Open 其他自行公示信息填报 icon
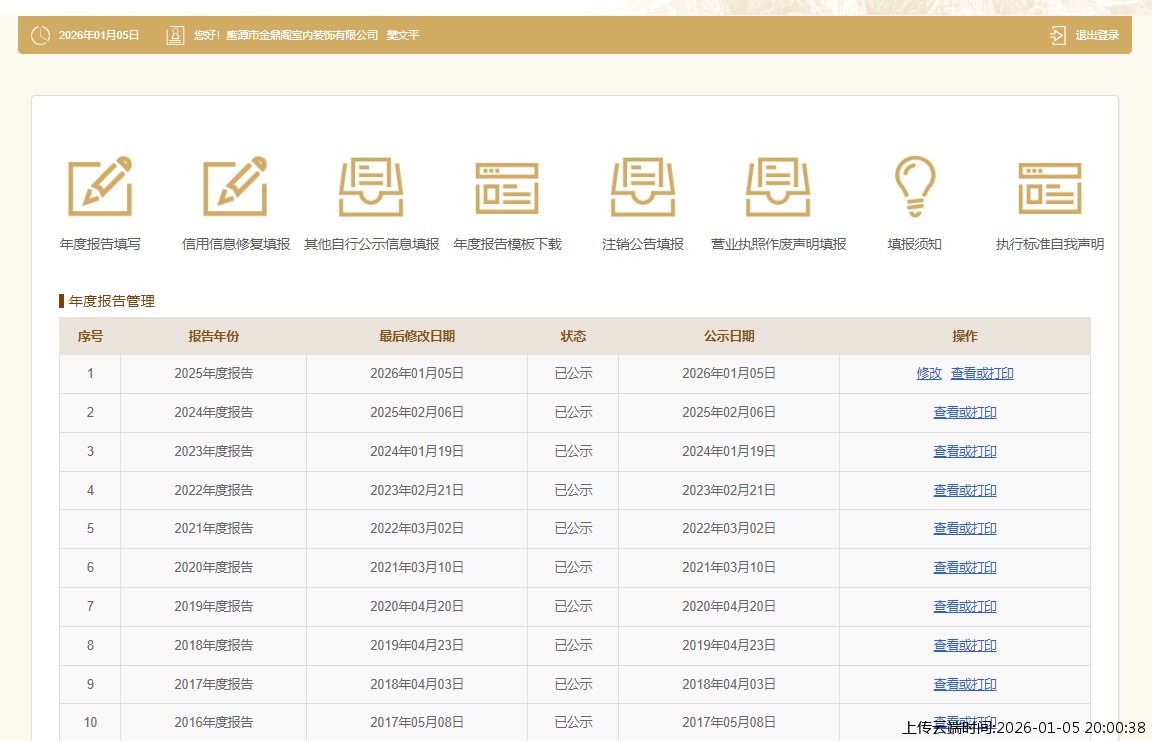Viewport: 1152px width, 741px height. point(371,187)
